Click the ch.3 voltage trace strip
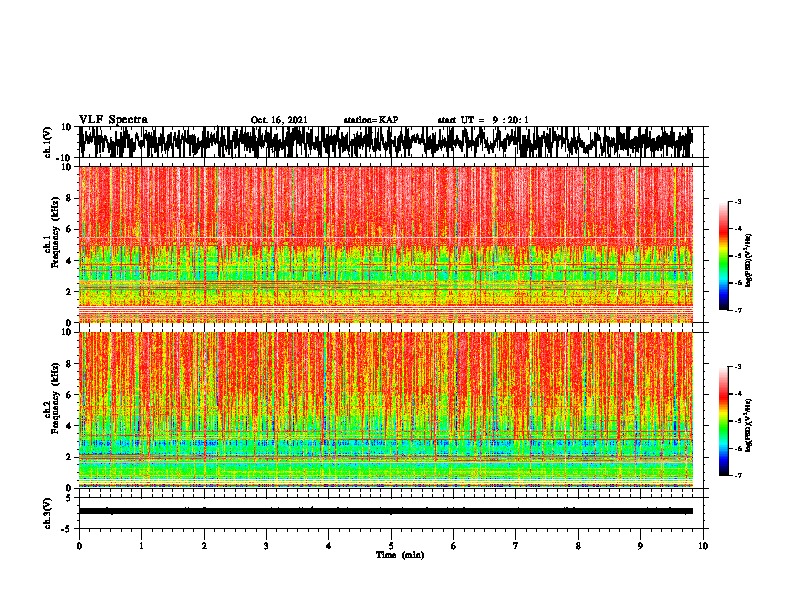 (x=386, y=511)
